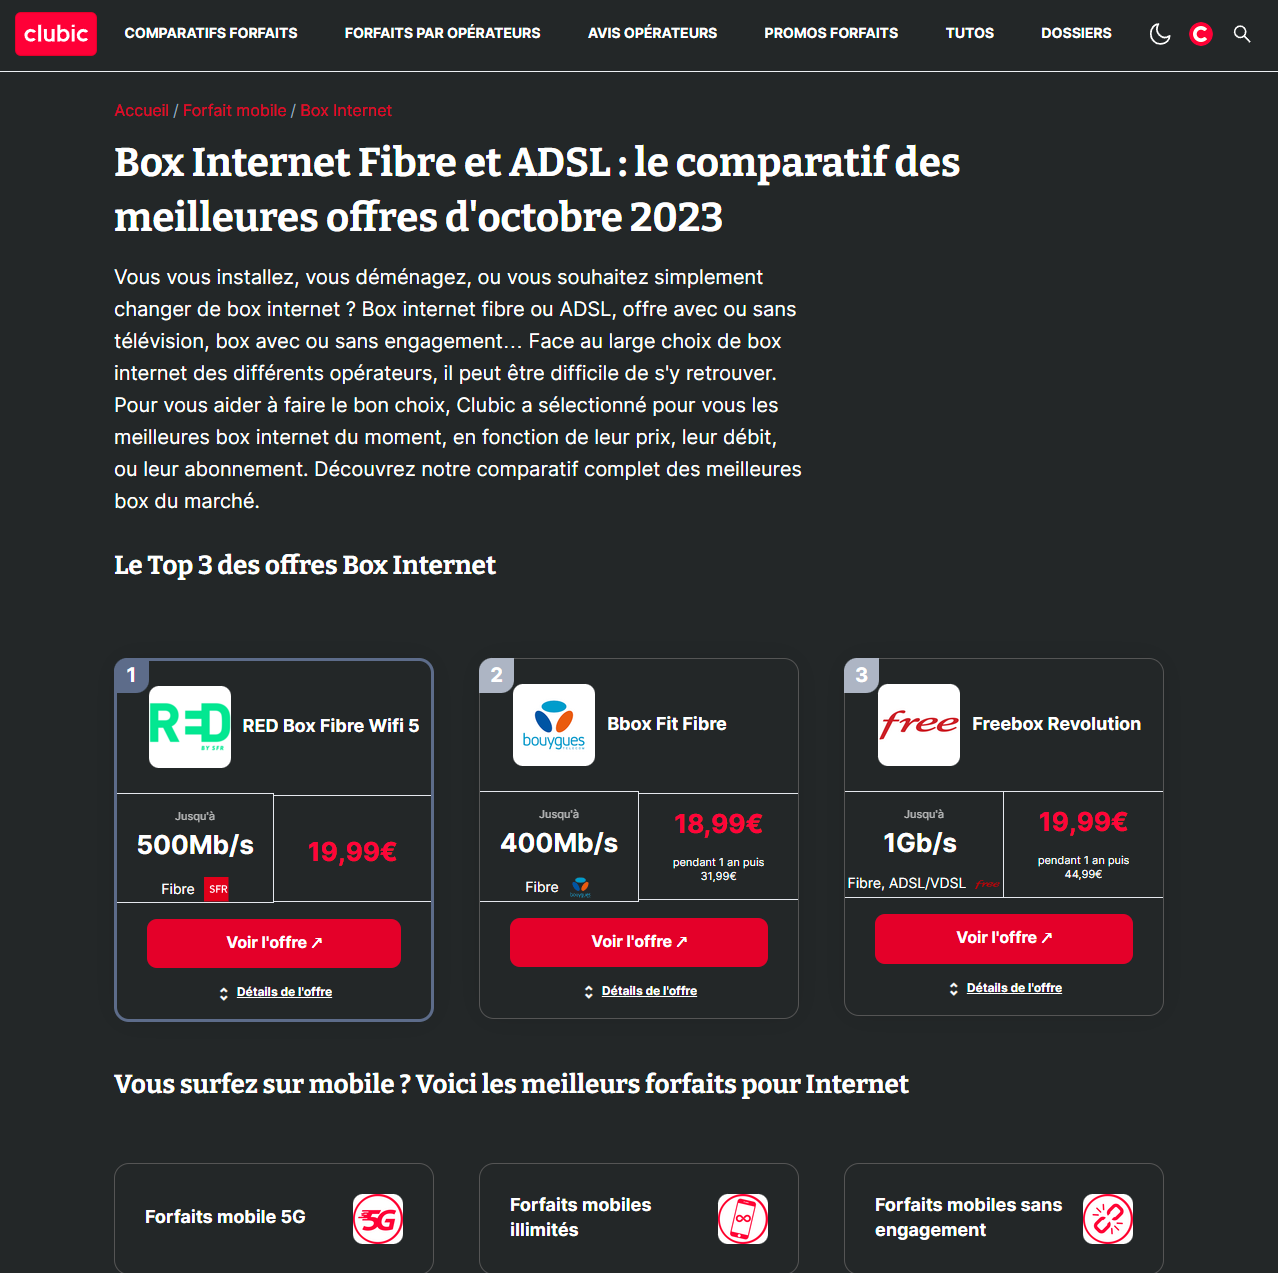1278x1273 pixels.
Task: Open Avis Opérateurs menu
Action: tap(653, 33)
